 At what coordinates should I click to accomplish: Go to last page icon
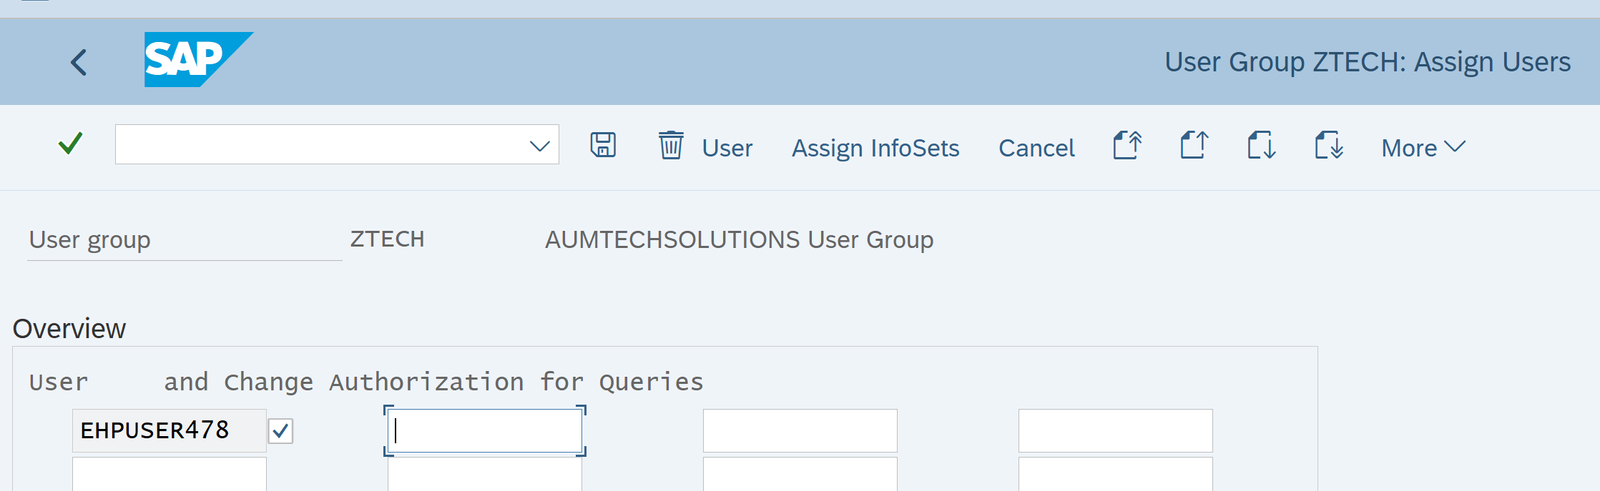[x=1328, y=146]
